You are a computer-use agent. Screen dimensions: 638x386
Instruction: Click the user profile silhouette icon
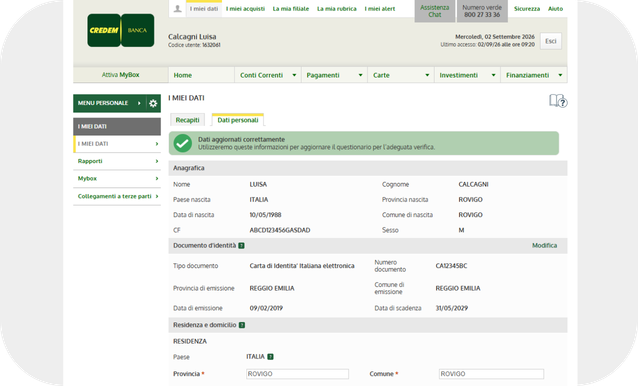[x=177, y=9]
